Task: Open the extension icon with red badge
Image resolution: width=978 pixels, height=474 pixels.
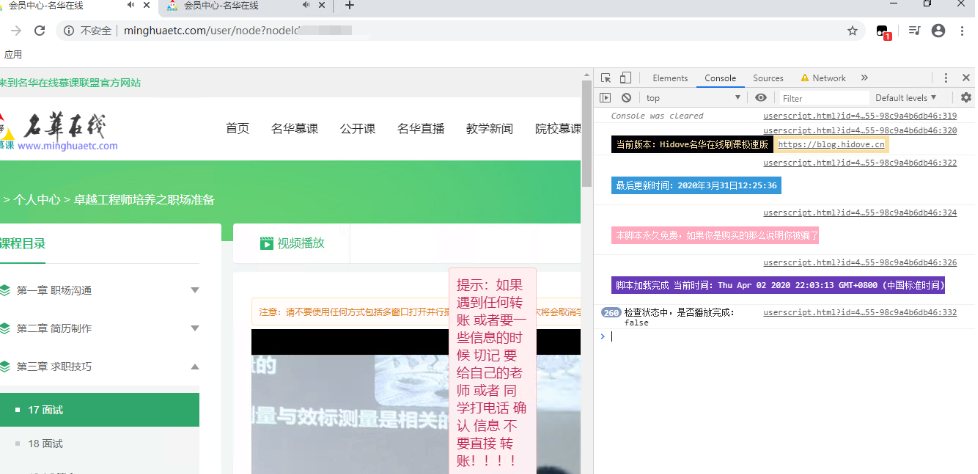Action: pos(883,31)
